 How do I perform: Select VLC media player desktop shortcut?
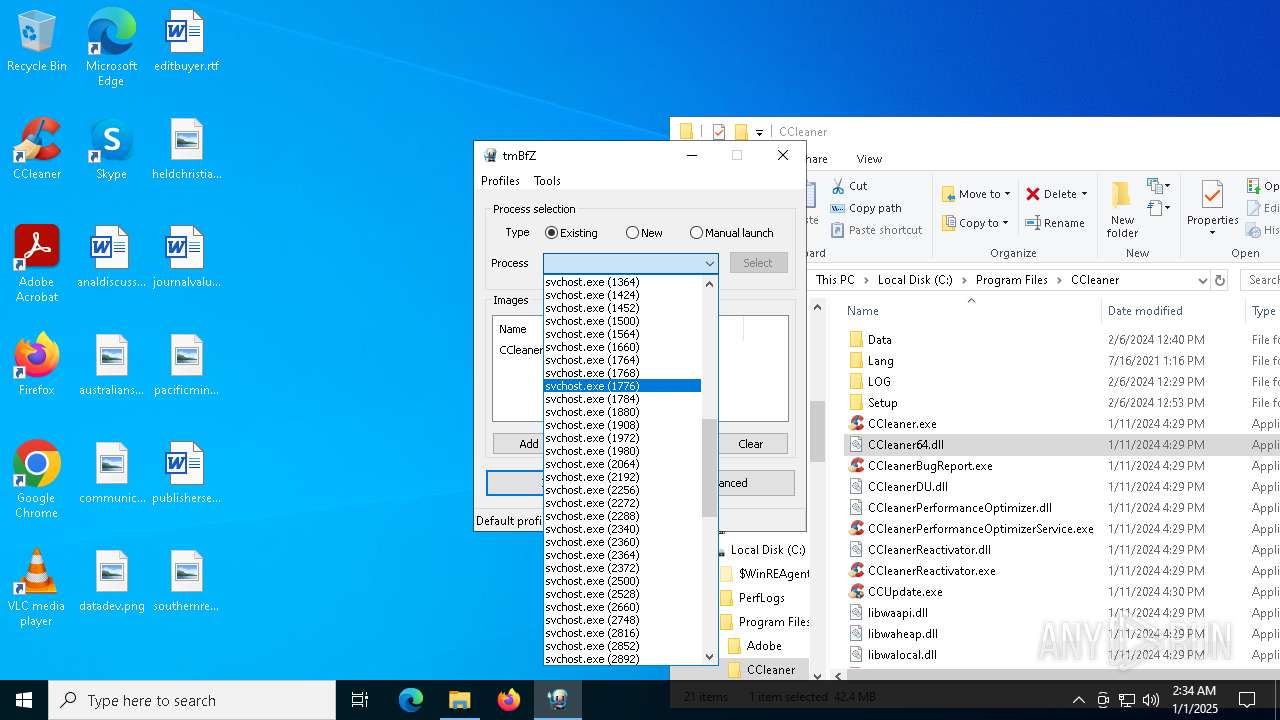(37, 588)
